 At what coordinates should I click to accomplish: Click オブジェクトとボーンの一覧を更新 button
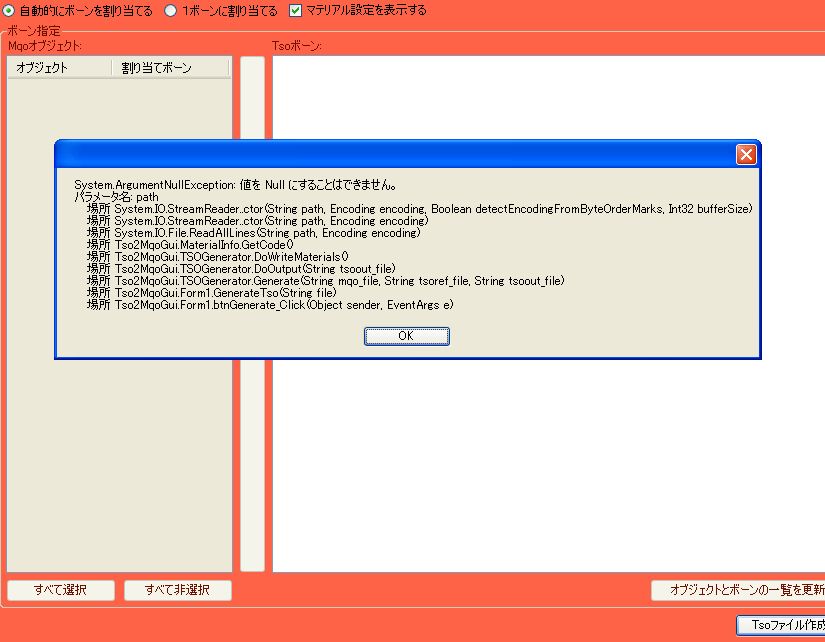click(738, 590)
